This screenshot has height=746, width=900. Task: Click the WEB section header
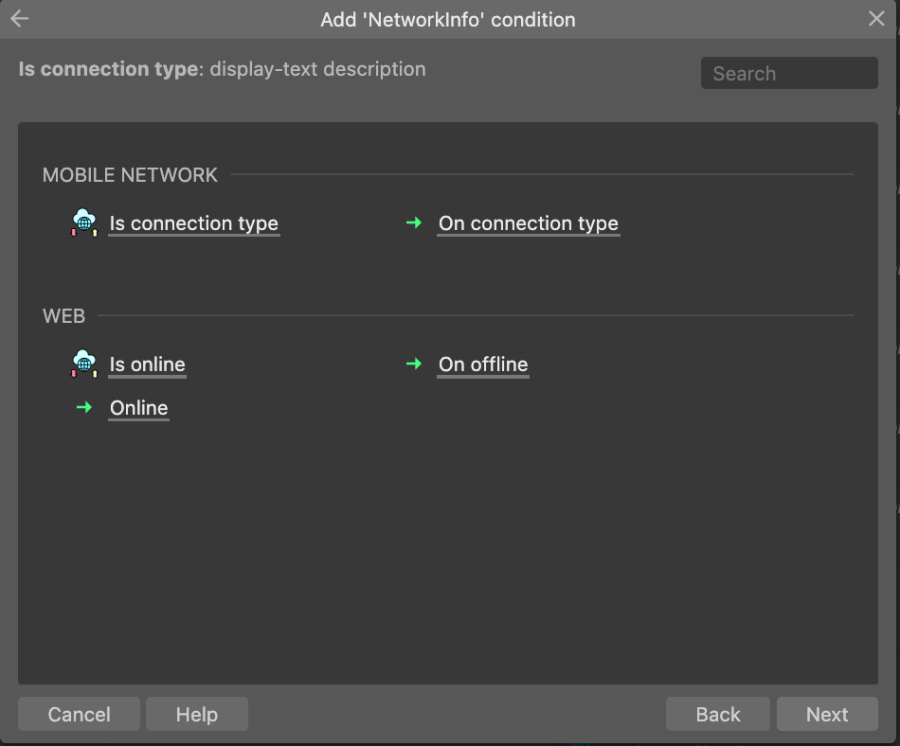(64, 316)
